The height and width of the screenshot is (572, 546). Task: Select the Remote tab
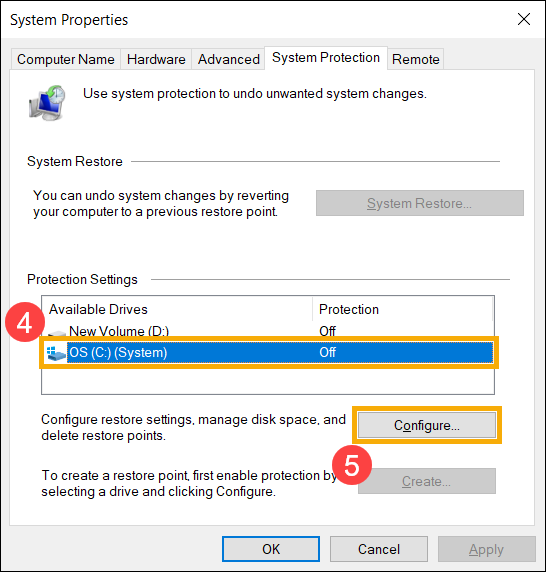[x=416, y=59]
